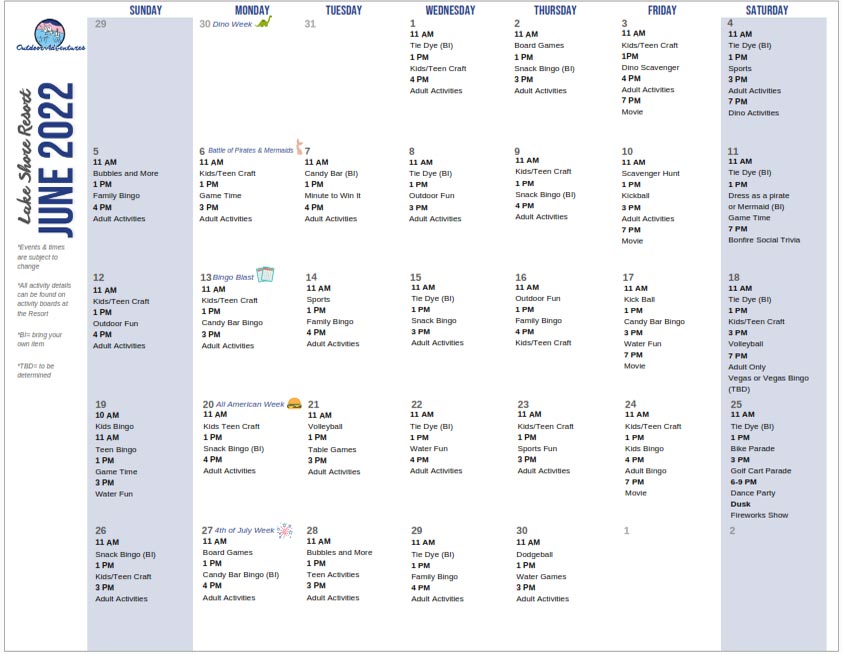Click 'Water Fun' on Wednesday June 22
Screen dimensions: 842x654
tap(429, 448)
